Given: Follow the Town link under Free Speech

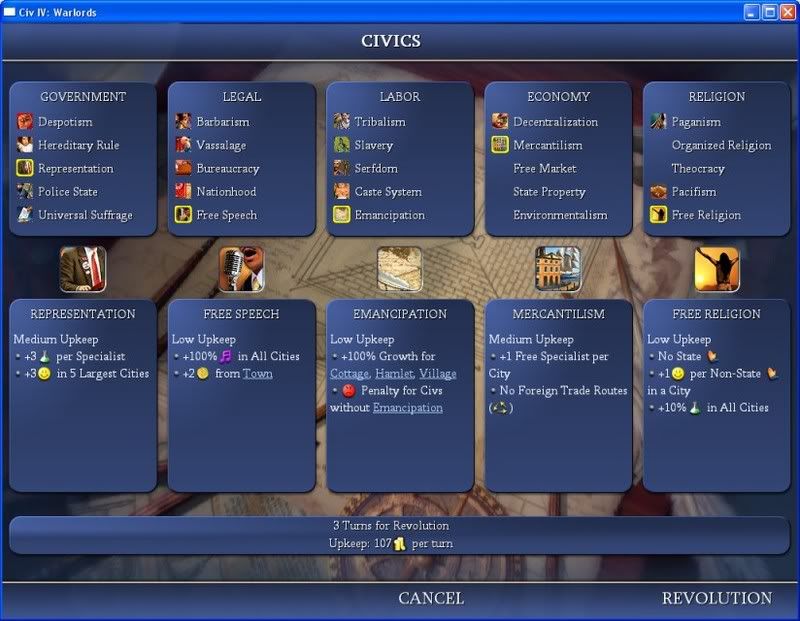Looking at the screenshot, I should 257,374.
